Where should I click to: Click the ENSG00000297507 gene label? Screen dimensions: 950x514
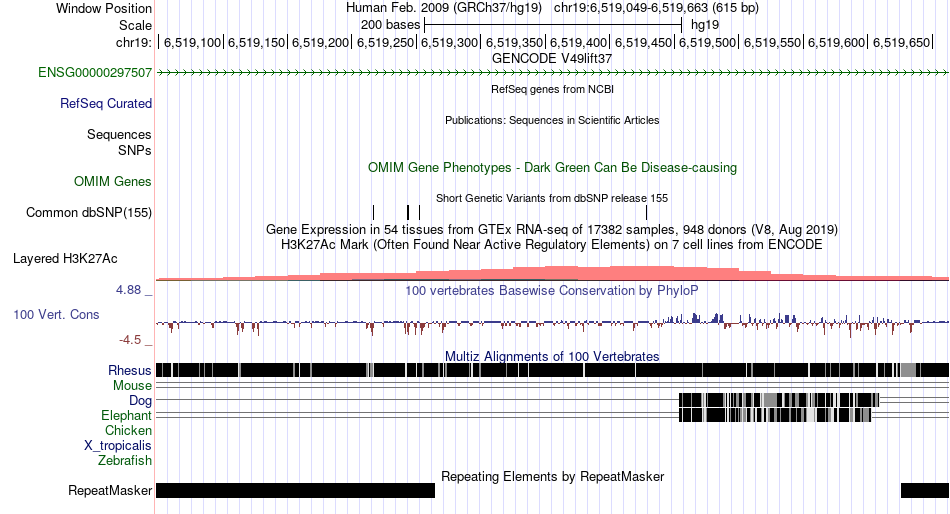pos(95,73)
